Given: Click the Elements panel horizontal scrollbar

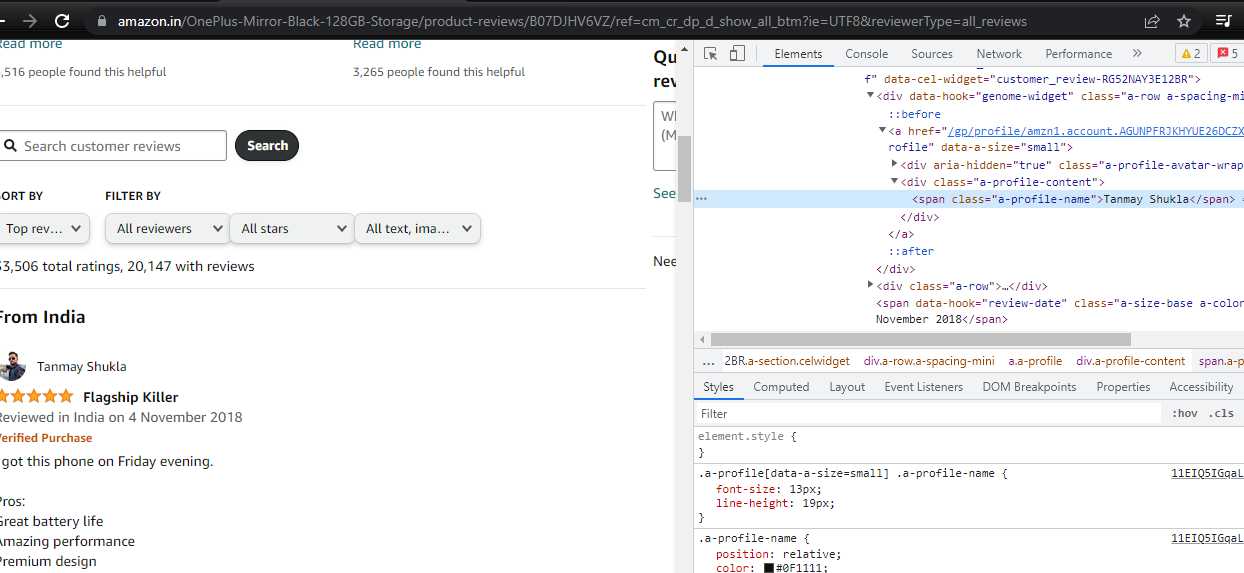Looking at the screenshot, I should pyautogui.click(x=920, y=340).
